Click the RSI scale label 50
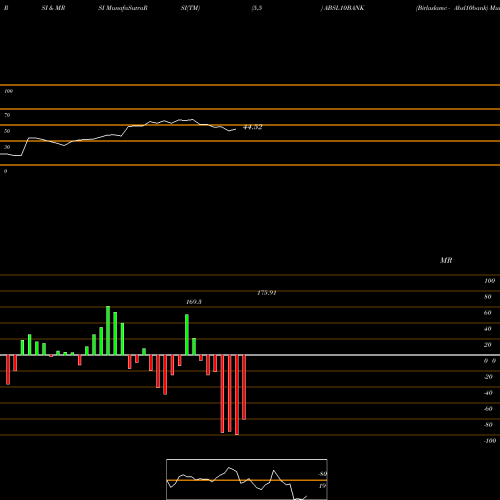Image resolution: width=500 pixels, height=500 pixels. click(7, 131)
